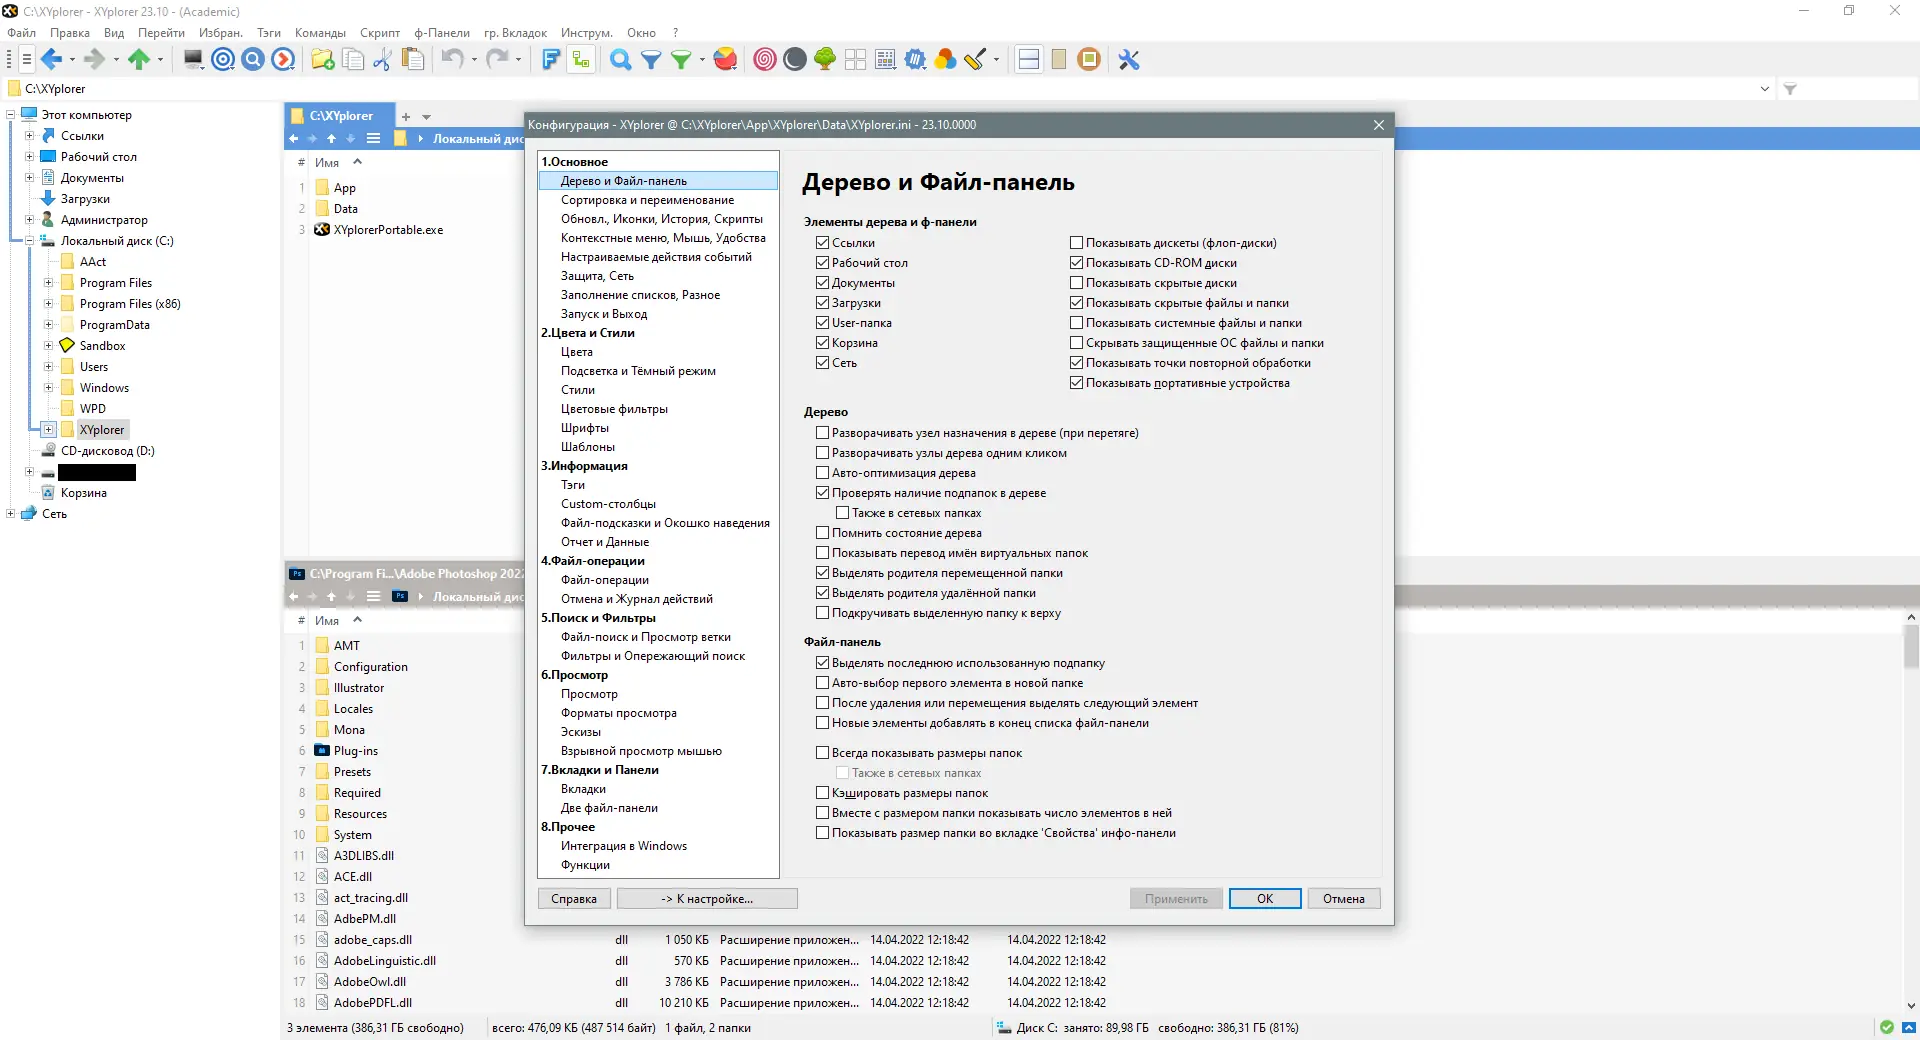Screen dimensions: 1920x1040
Task: Collapse the Этот компьютер root node
Action: pyautogui.click(x=10, y=115)
